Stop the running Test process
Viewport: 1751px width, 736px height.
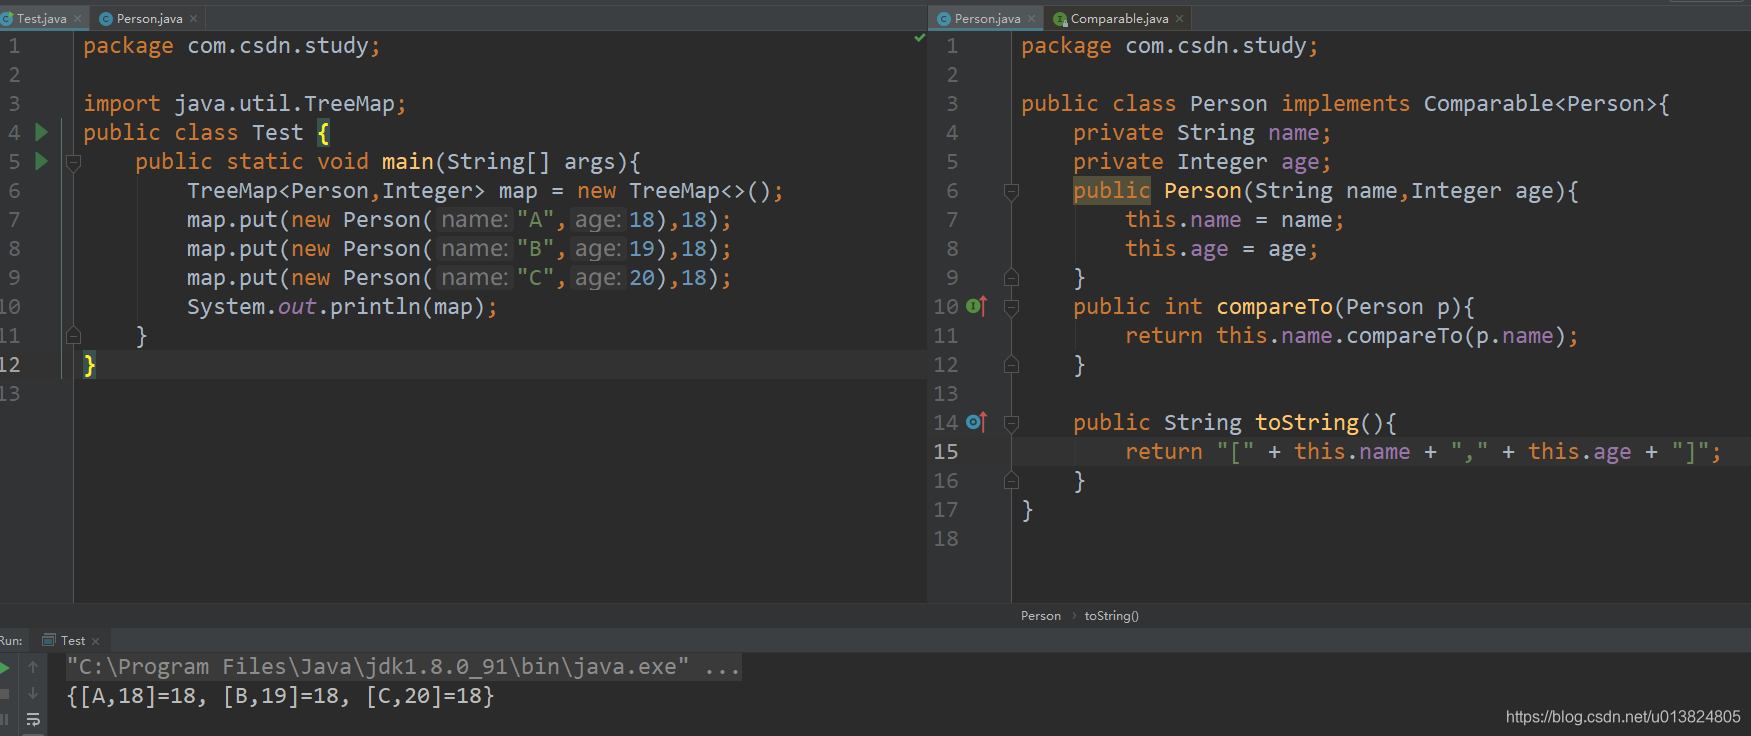(x=5, y=693)
